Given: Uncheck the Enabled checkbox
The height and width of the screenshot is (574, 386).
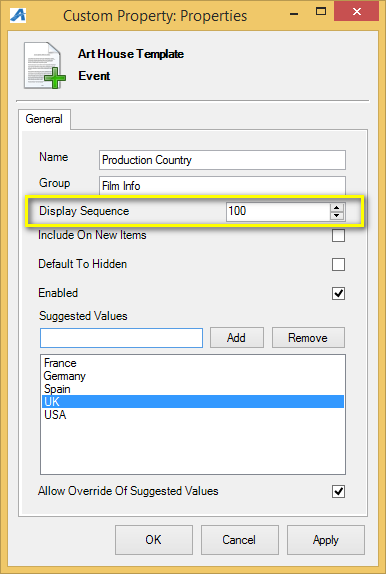Looking at the screenshot, I should click(x=338, y=293).
